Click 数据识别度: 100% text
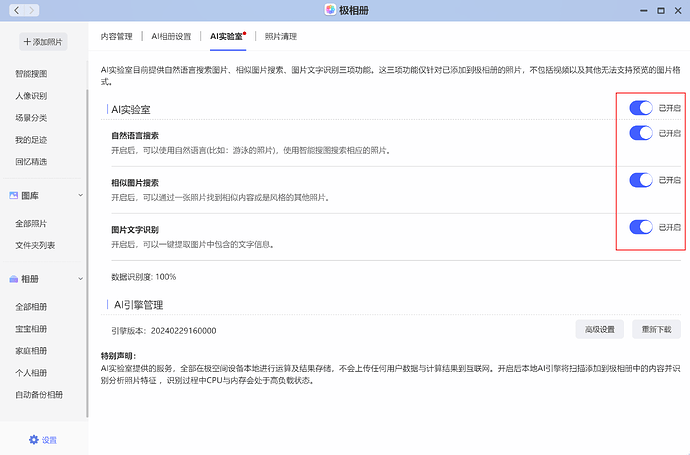 tap(143, 277)
